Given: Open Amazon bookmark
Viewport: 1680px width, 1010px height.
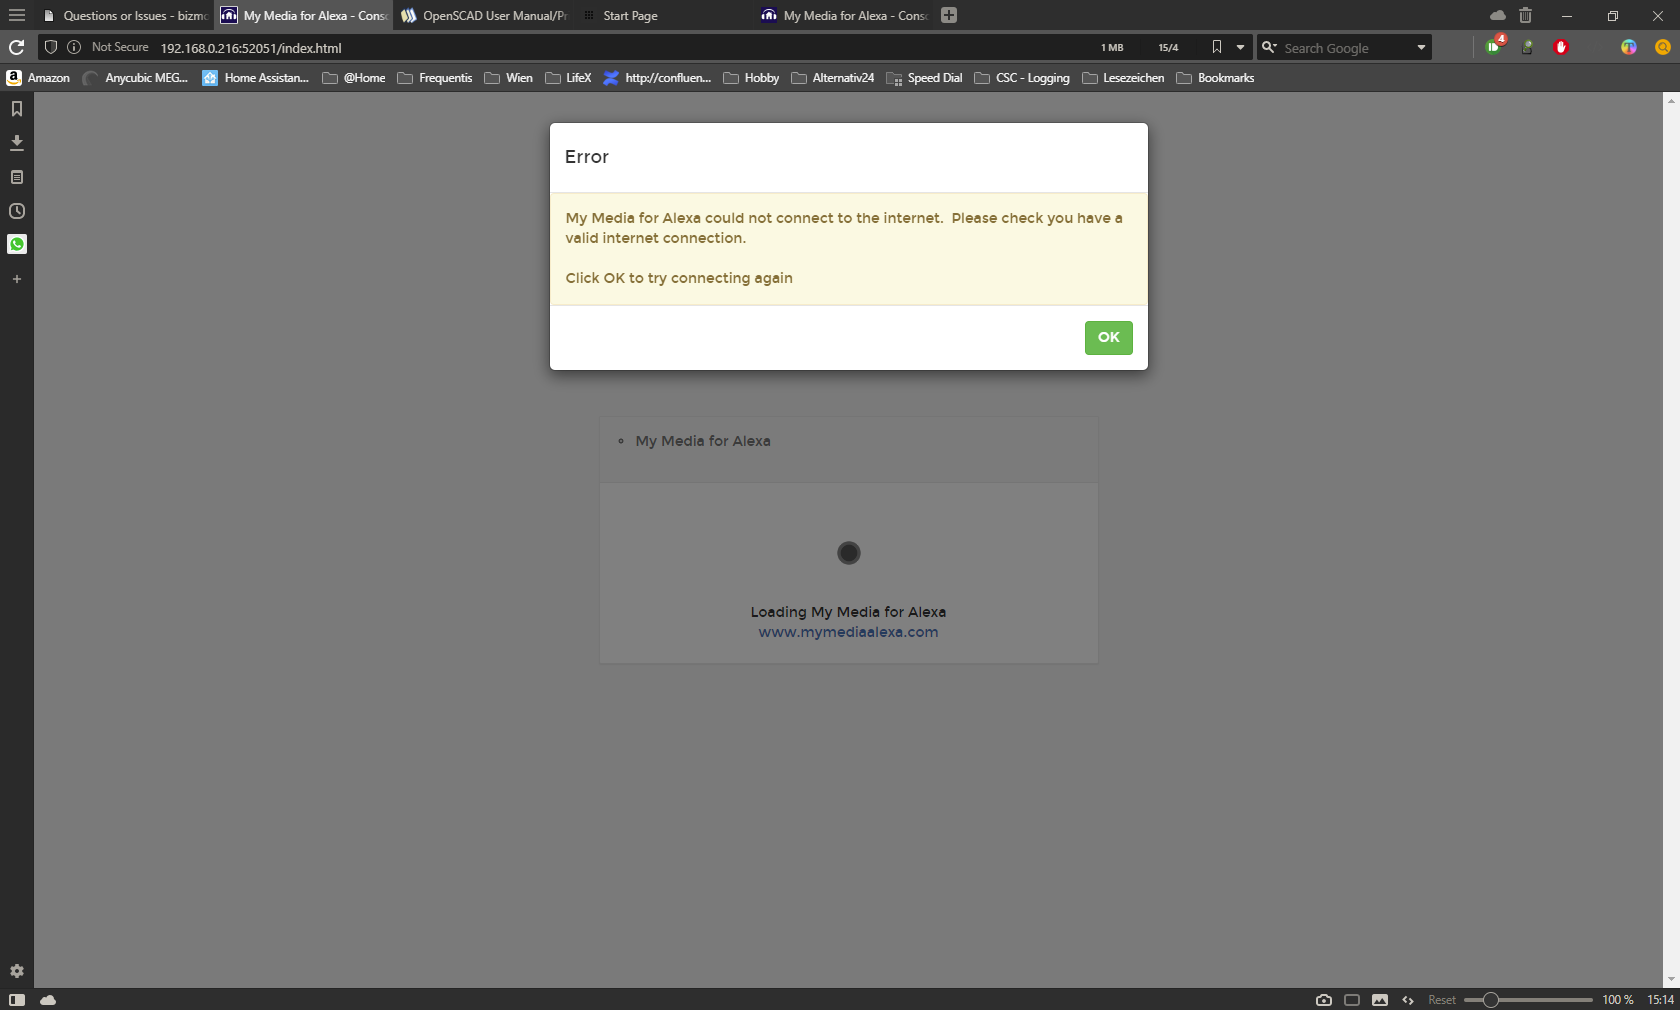Looking at the screenshot, I should point(38,78).
